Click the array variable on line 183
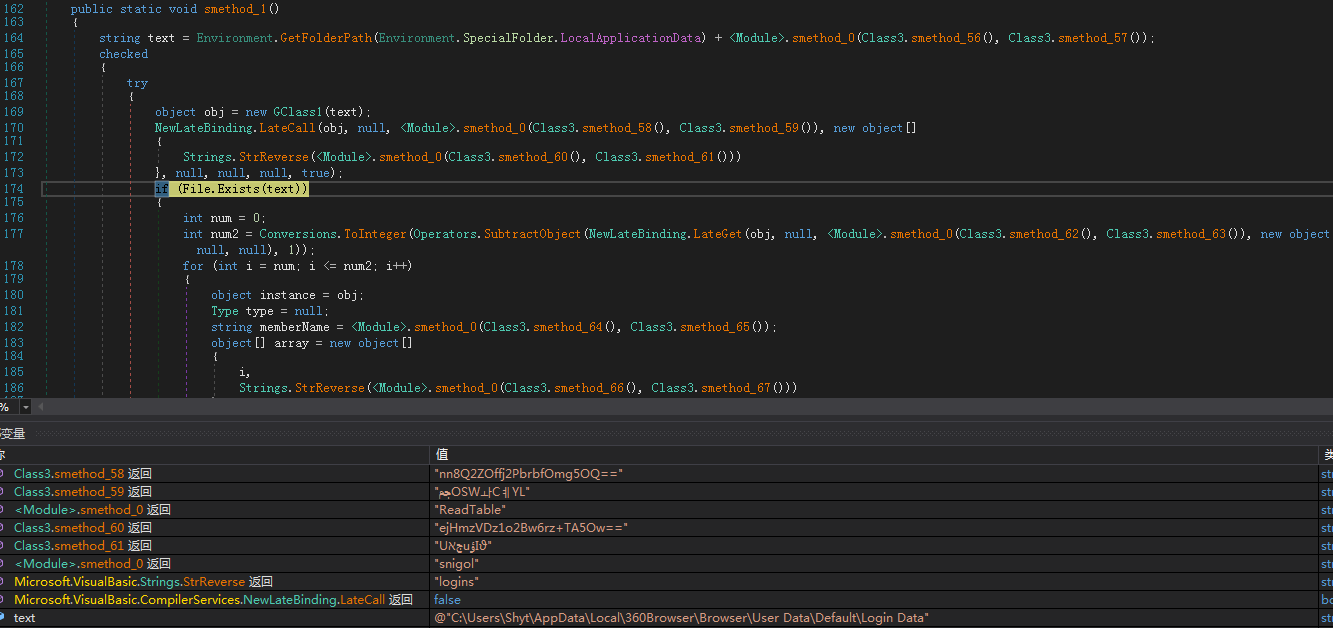 [x=291, y=343]
